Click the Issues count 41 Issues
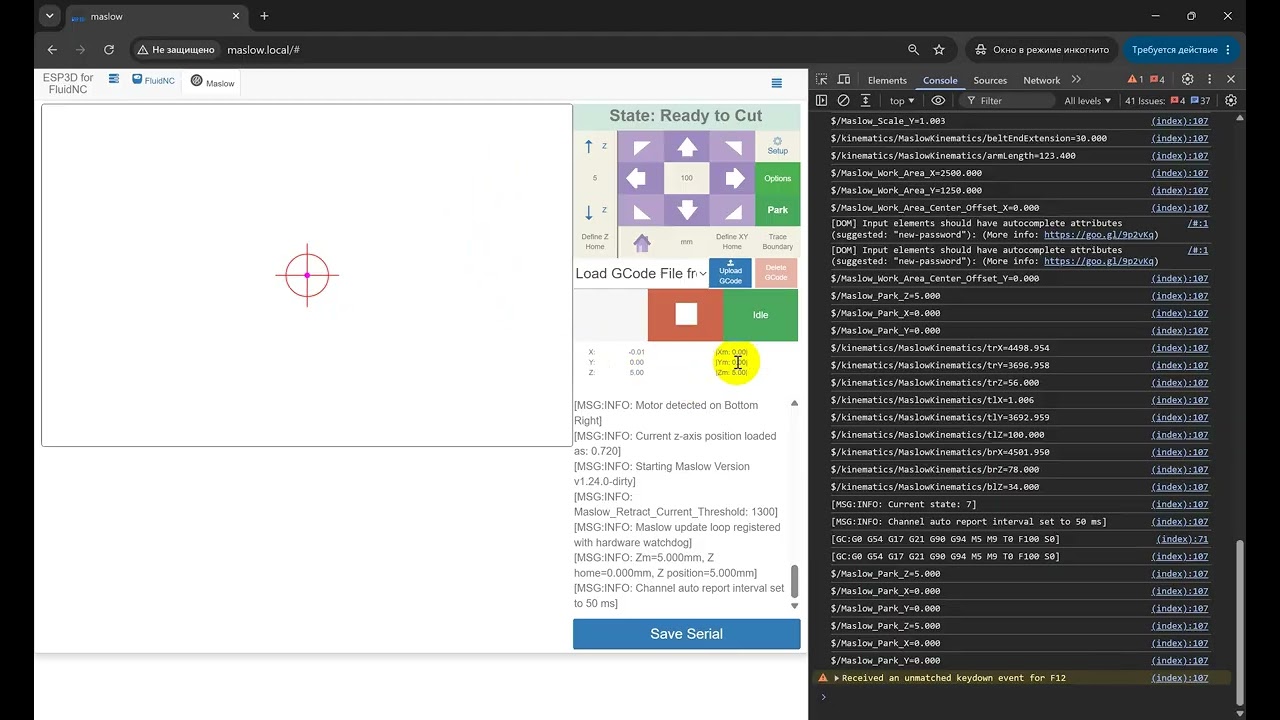 (1168, 100)
